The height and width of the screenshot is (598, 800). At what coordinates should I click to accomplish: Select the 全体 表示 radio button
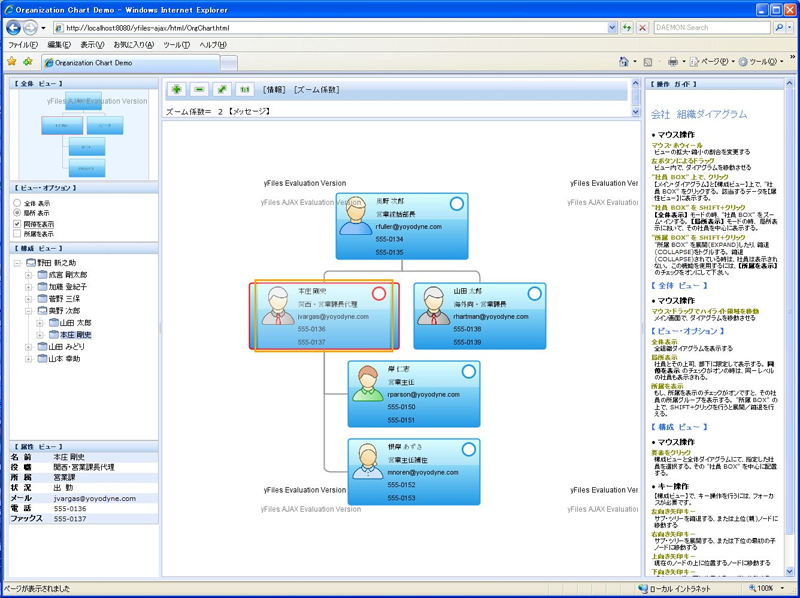click(x=17, y=203)
